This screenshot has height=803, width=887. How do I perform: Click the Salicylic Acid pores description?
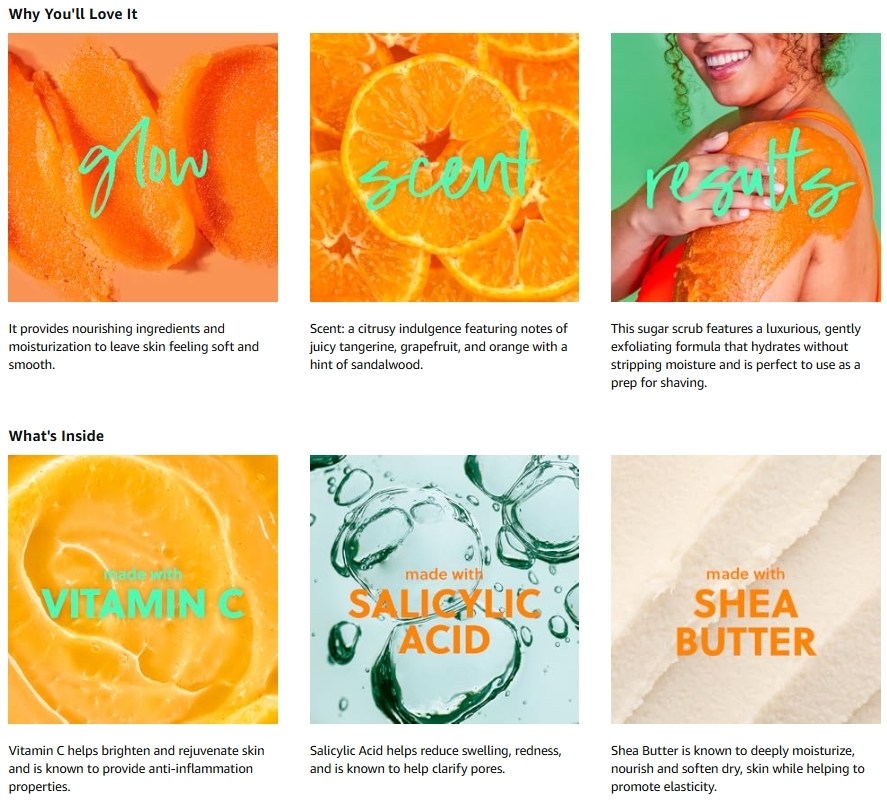click(x=435, y=759)
